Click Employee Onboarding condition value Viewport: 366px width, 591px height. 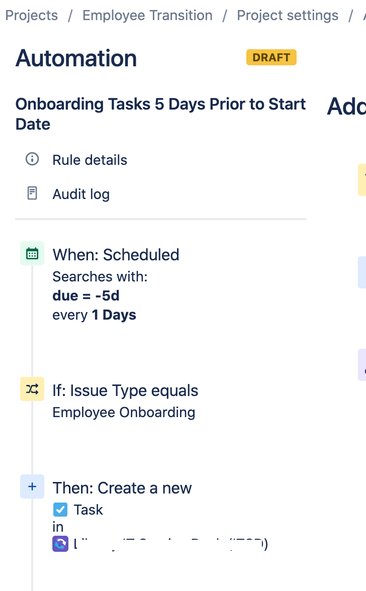point(124,412)
